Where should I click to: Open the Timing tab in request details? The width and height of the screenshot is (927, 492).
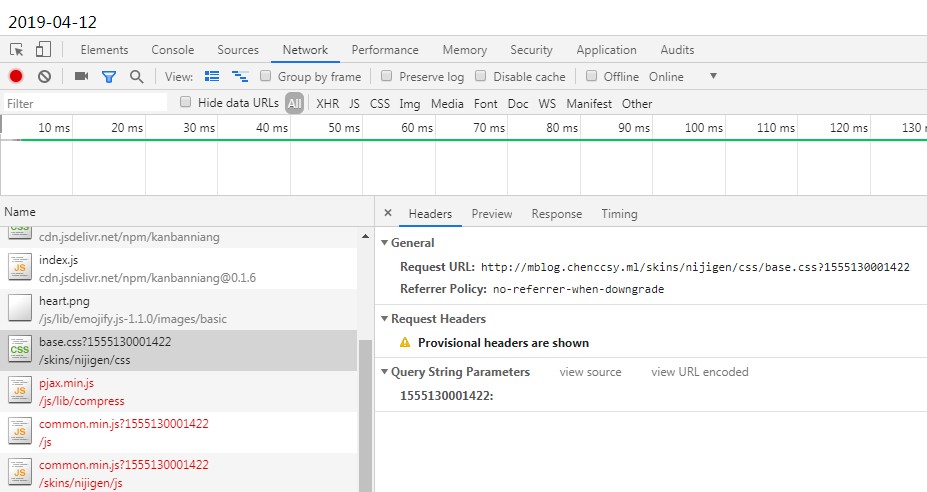[x=619, y=214]
